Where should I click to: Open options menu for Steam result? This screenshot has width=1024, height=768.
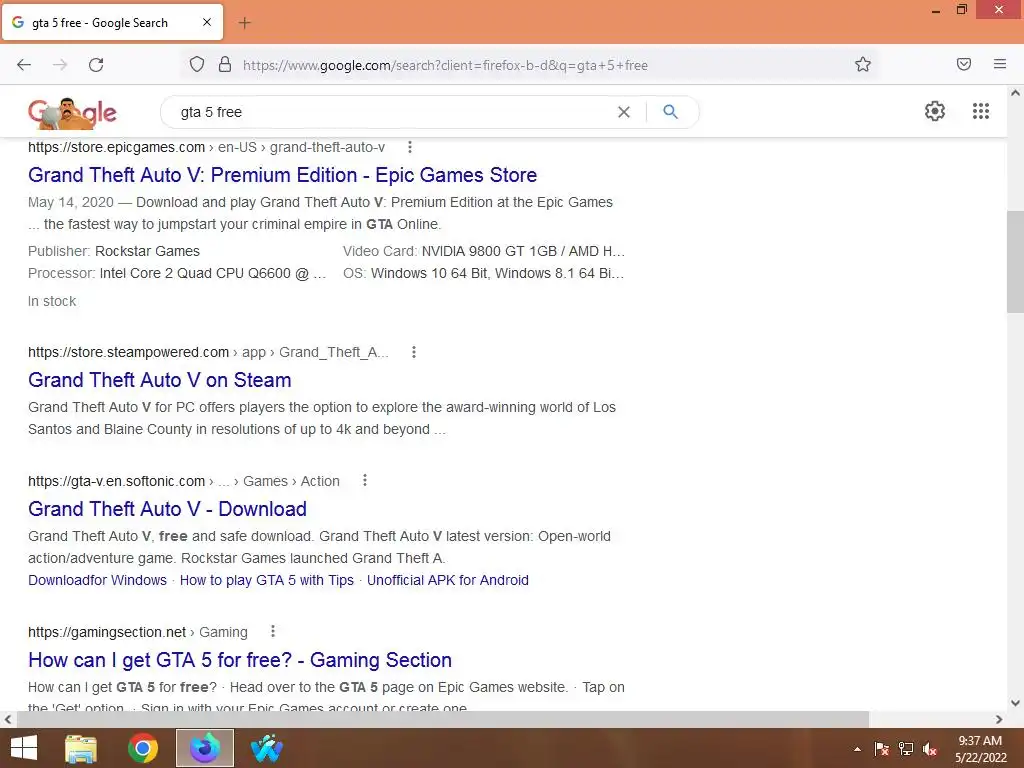413,353
